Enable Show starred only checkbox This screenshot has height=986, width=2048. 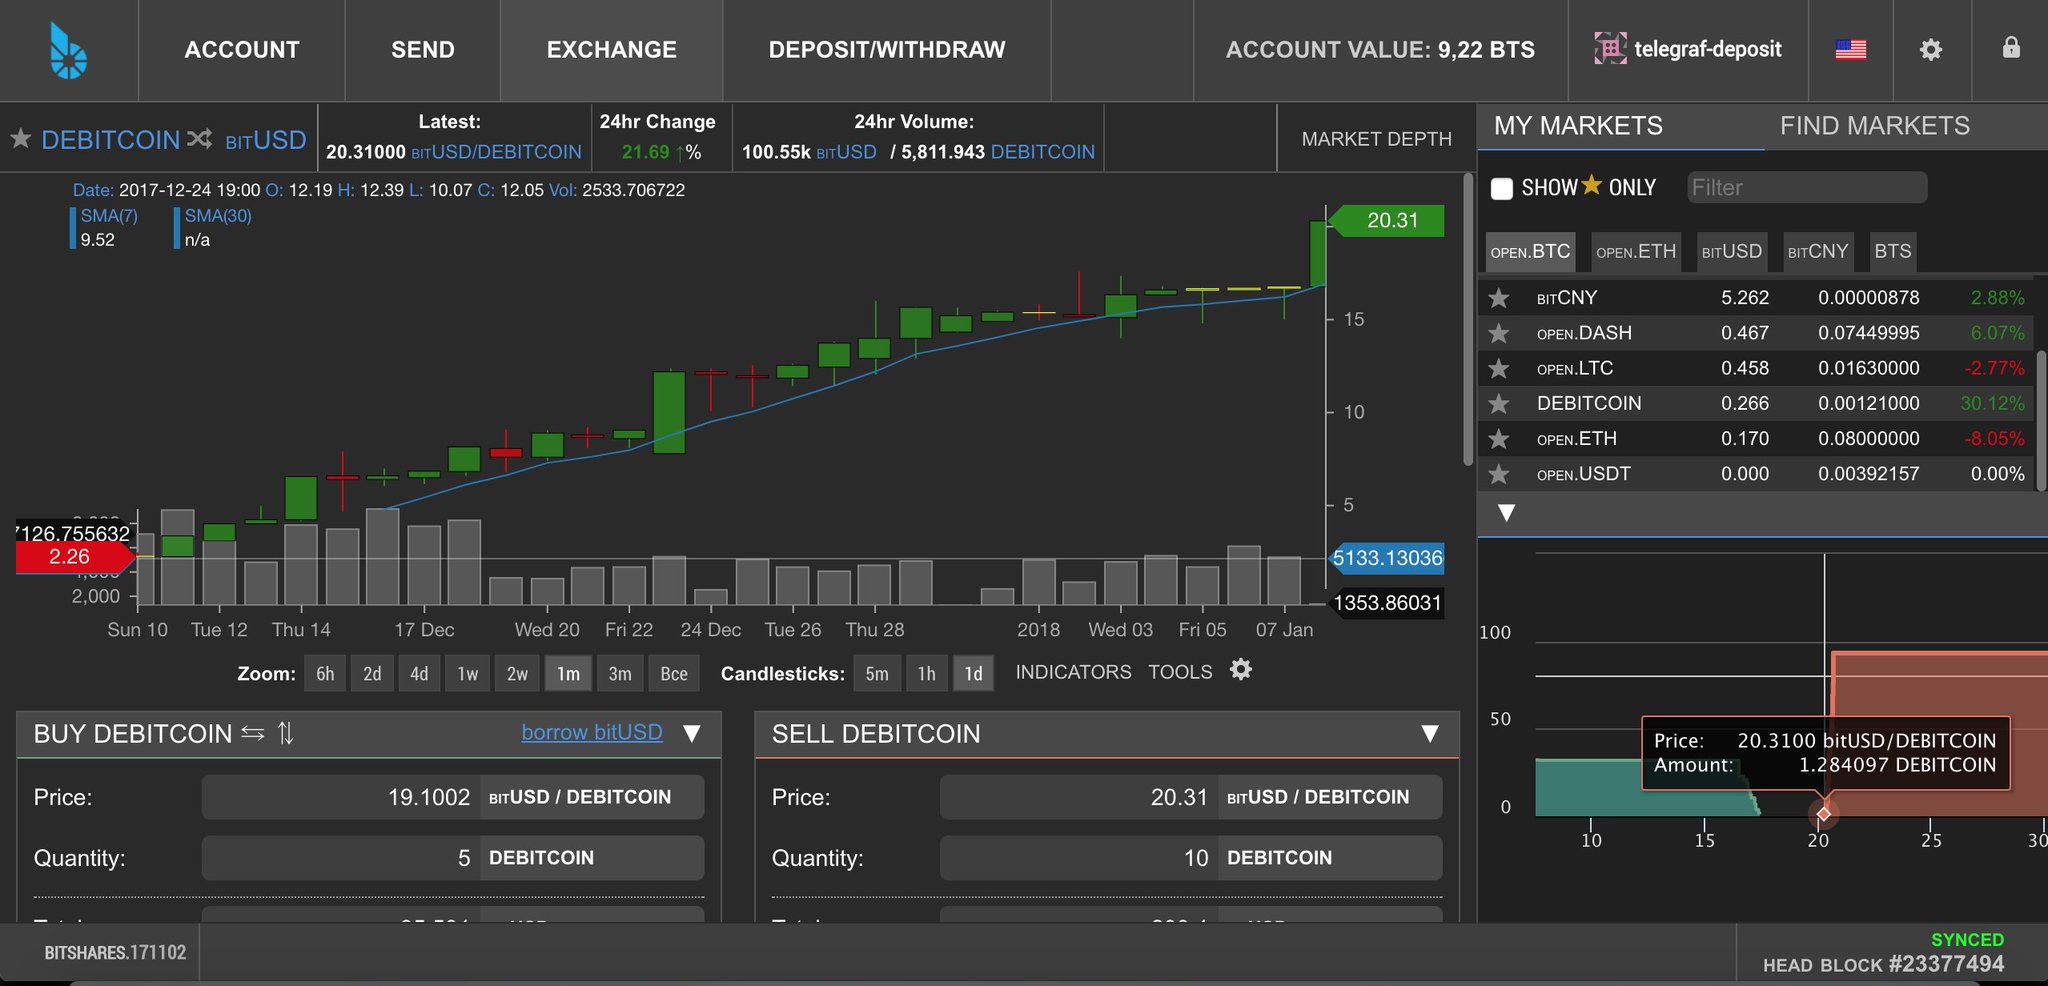1502,188
